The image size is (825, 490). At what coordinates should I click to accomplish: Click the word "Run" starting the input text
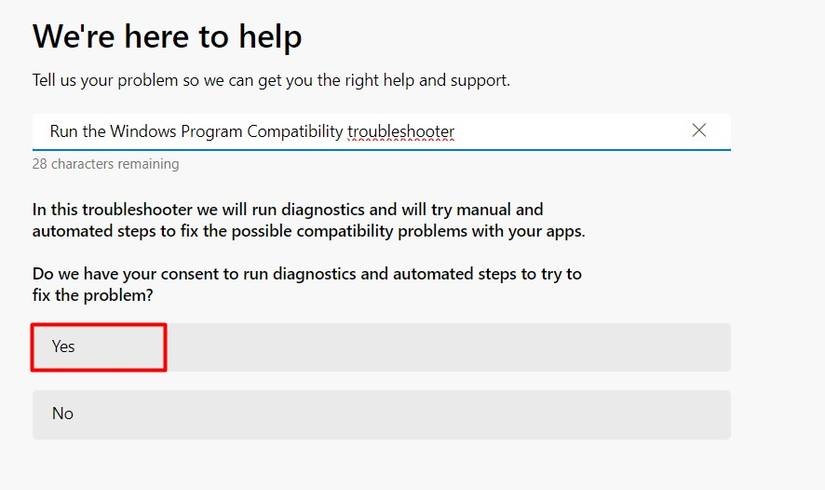pos(64,131)
